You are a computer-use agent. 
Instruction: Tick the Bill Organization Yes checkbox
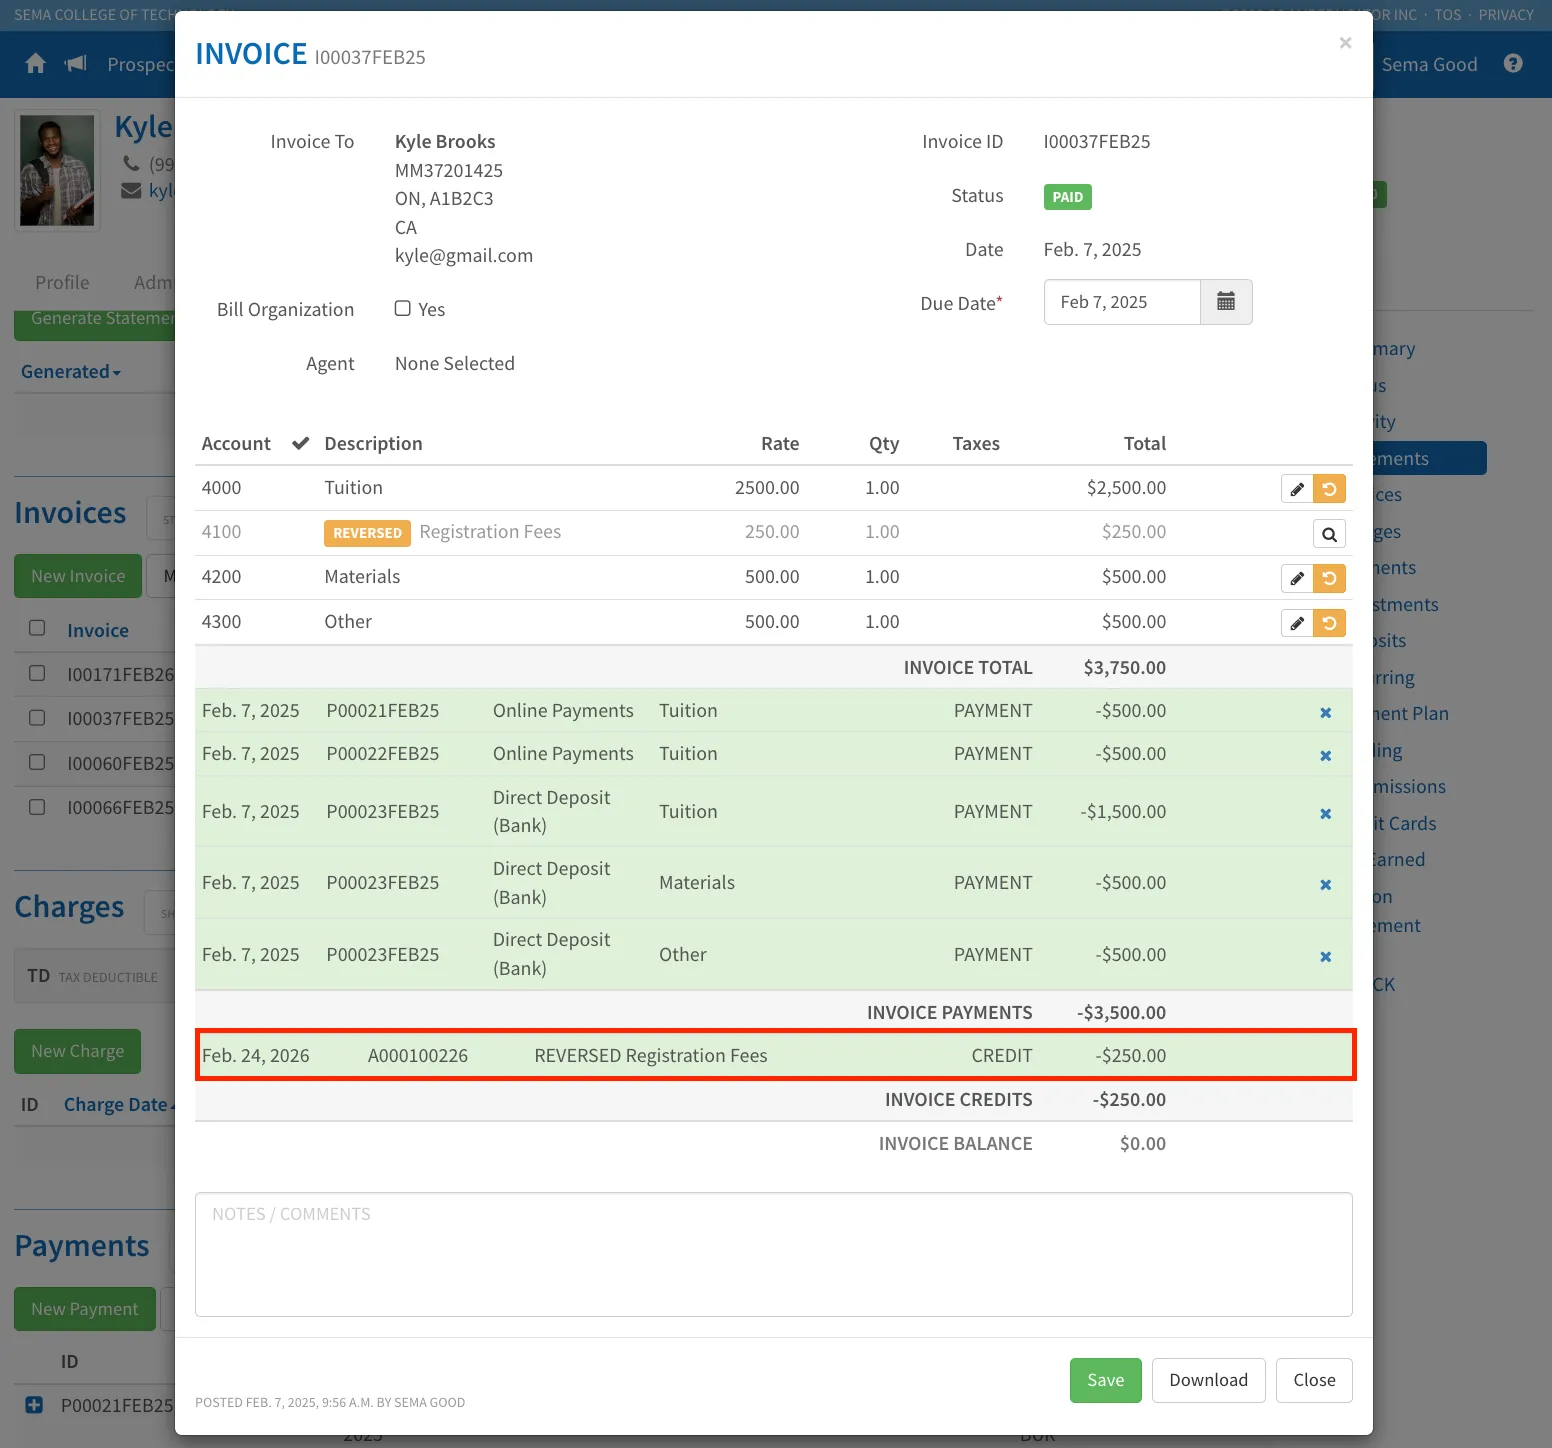tap(402, 308)
